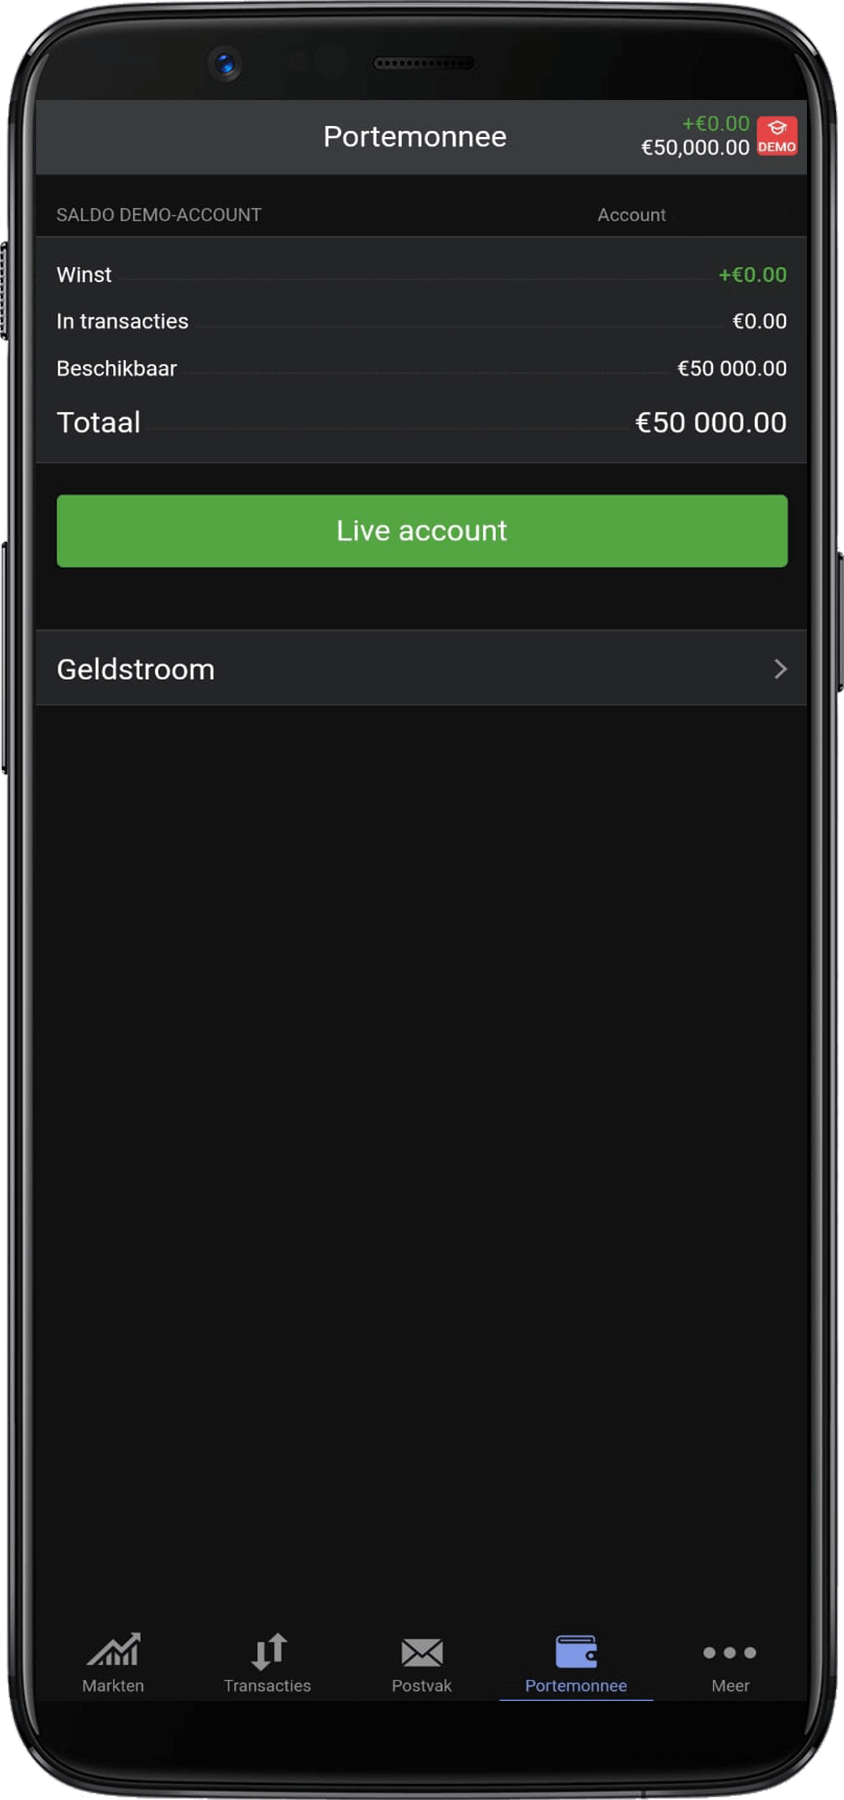Open the Markten chart icon

pyautogui.click(x=113, y=1649)
